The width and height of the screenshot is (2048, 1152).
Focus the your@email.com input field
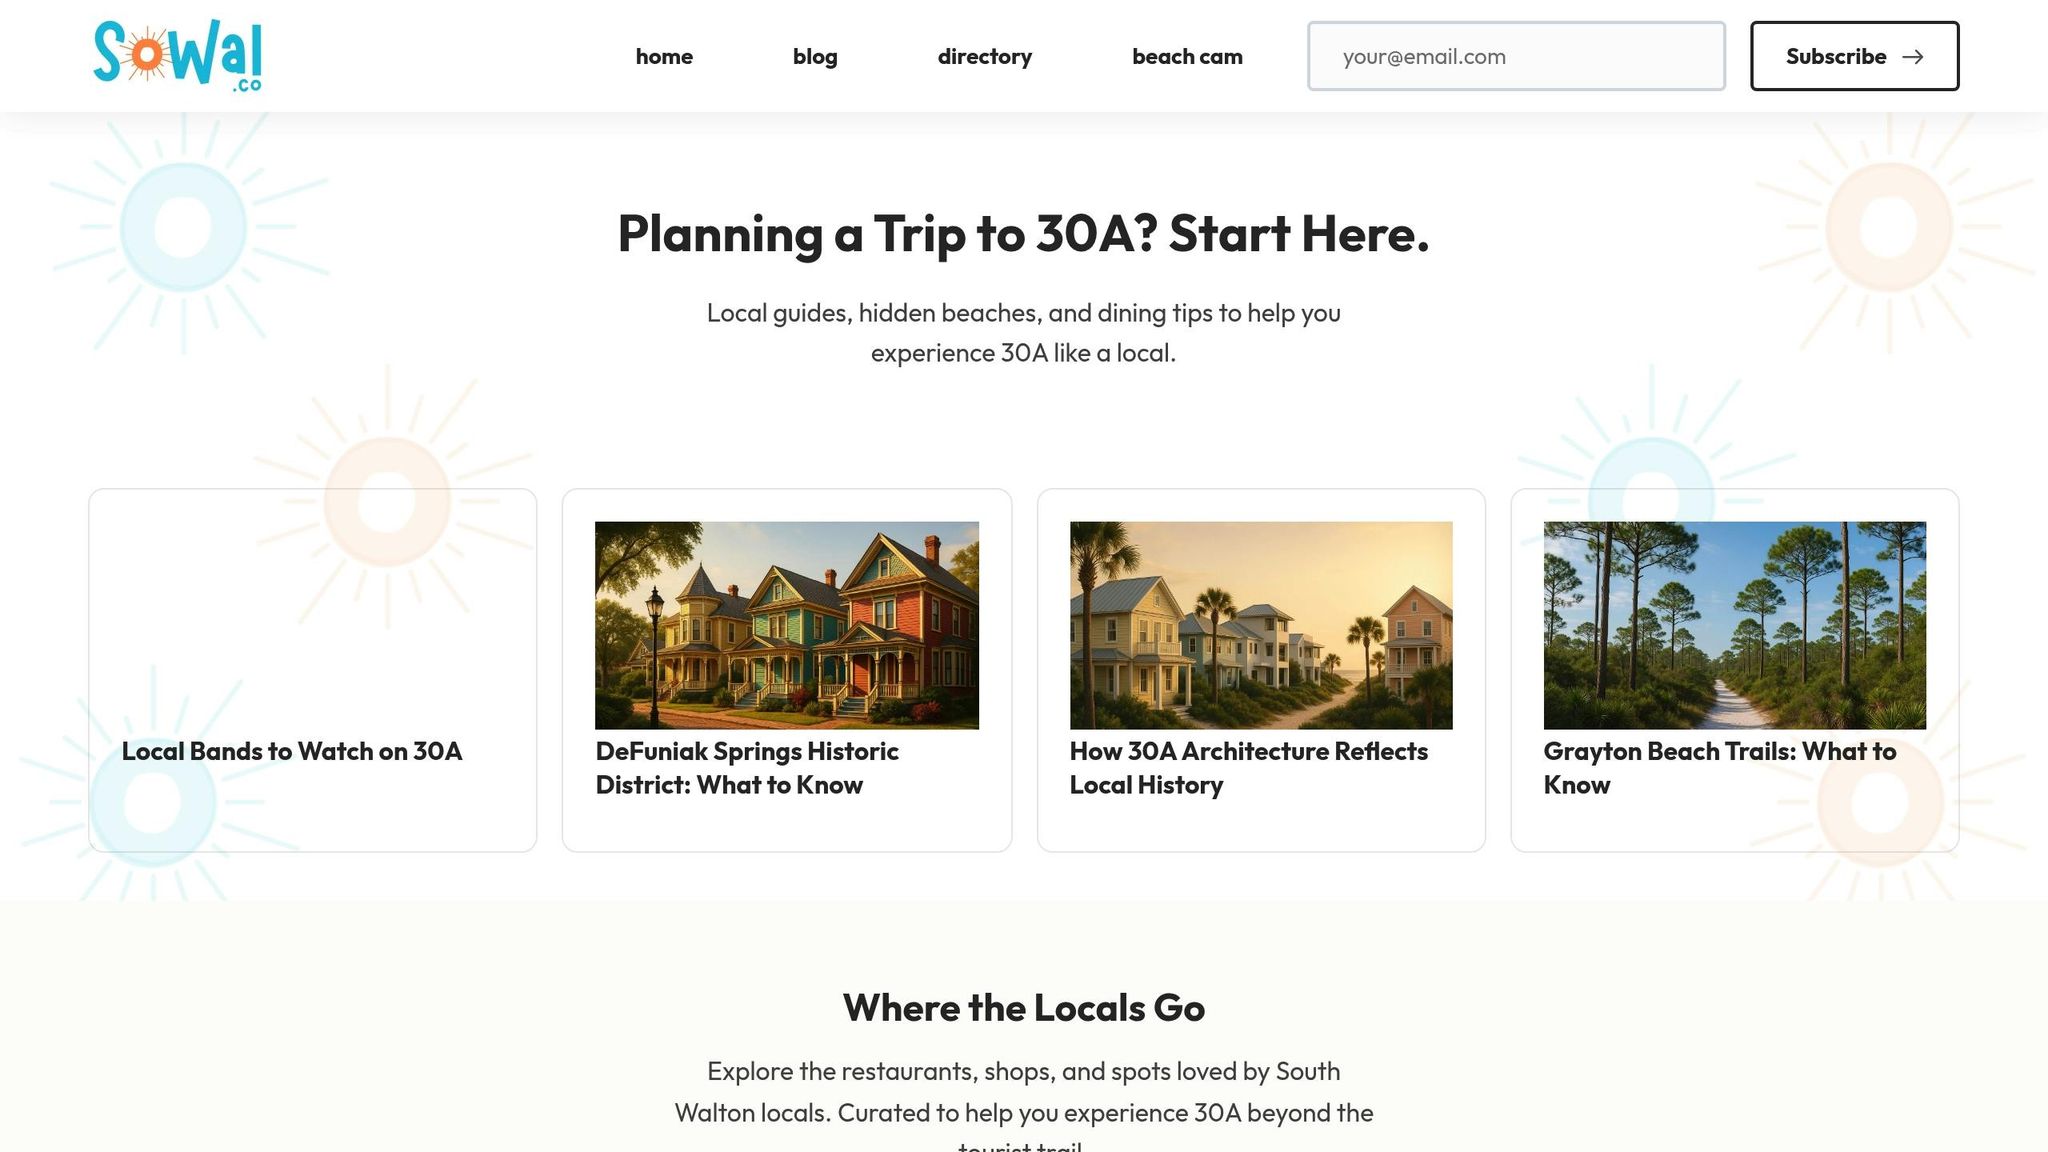click(x=1515, y=57)
